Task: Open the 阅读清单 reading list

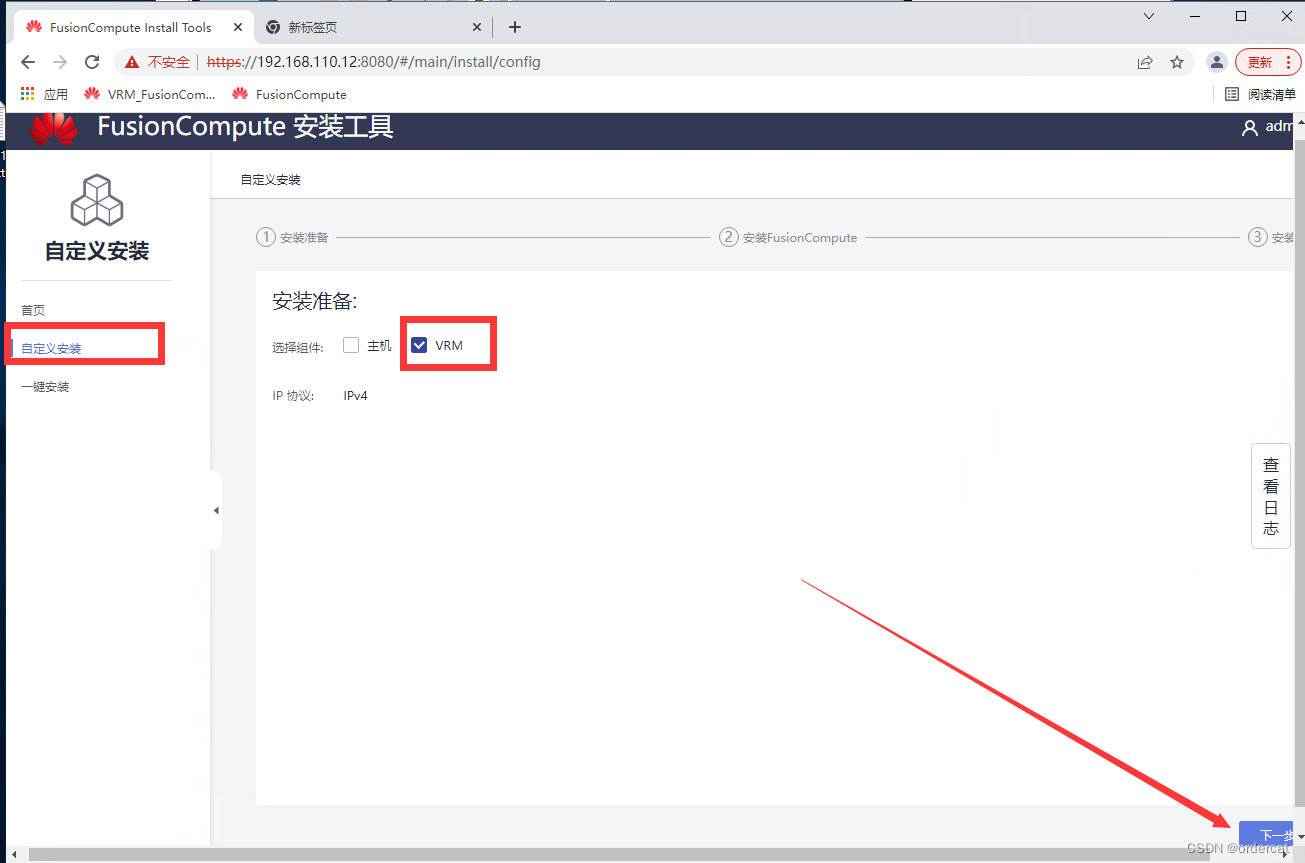Action: point(1260,94)
